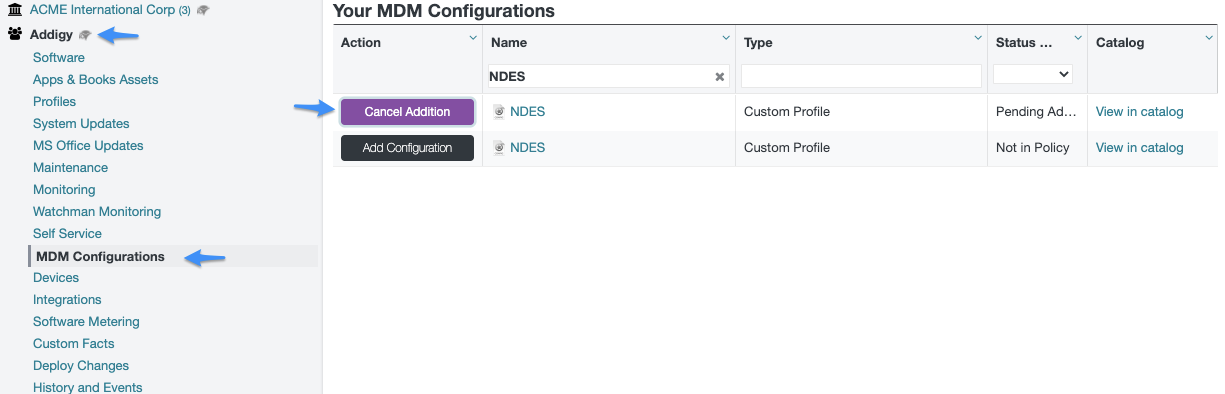Open the Name column menu chevron
Screen dimensions: 1225x394
pos(726,38)
